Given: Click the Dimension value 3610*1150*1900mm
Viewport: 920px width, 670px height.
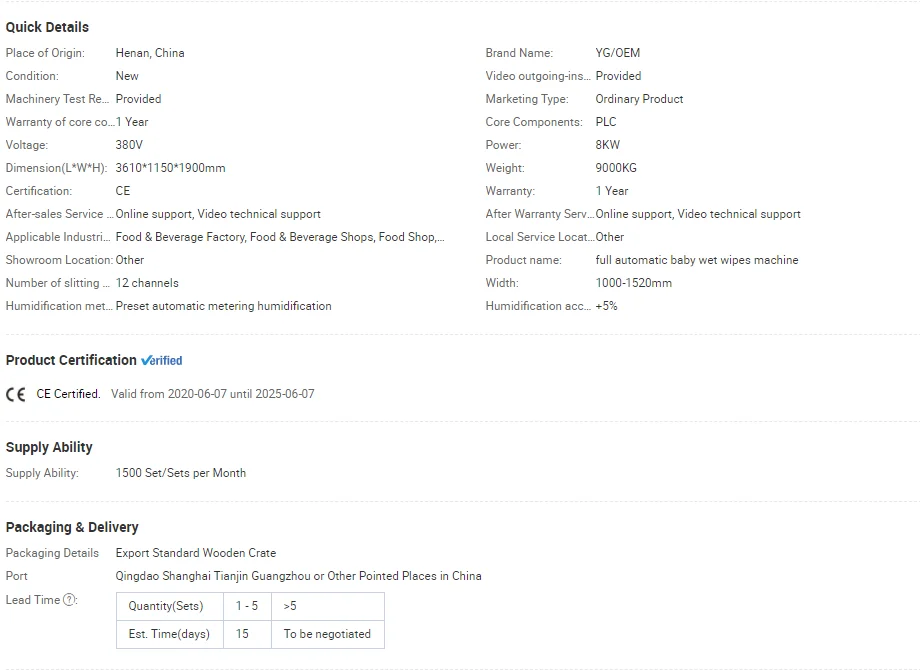Looking at the screenshot, I should [x=171, y=168].
